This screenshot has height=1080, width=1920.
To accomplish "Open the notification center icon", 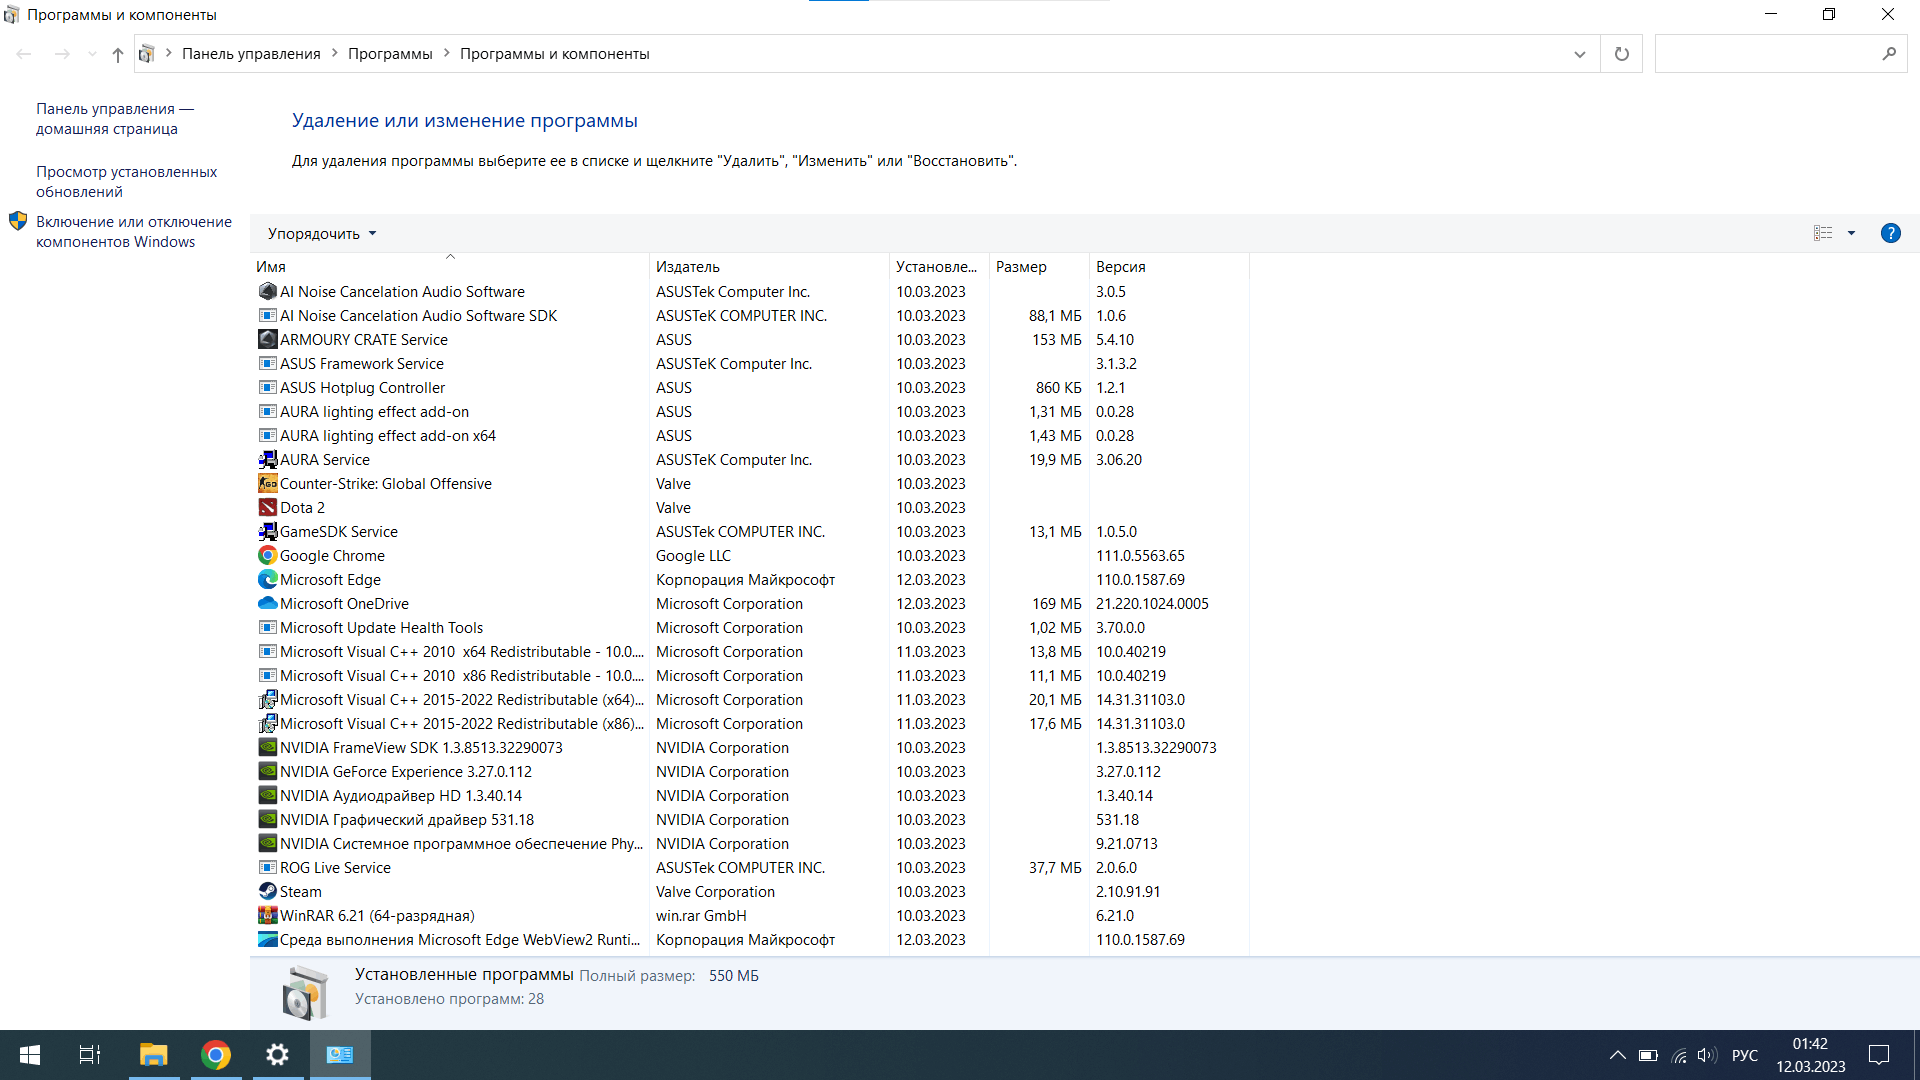I will click(x=1879, y=1055).
